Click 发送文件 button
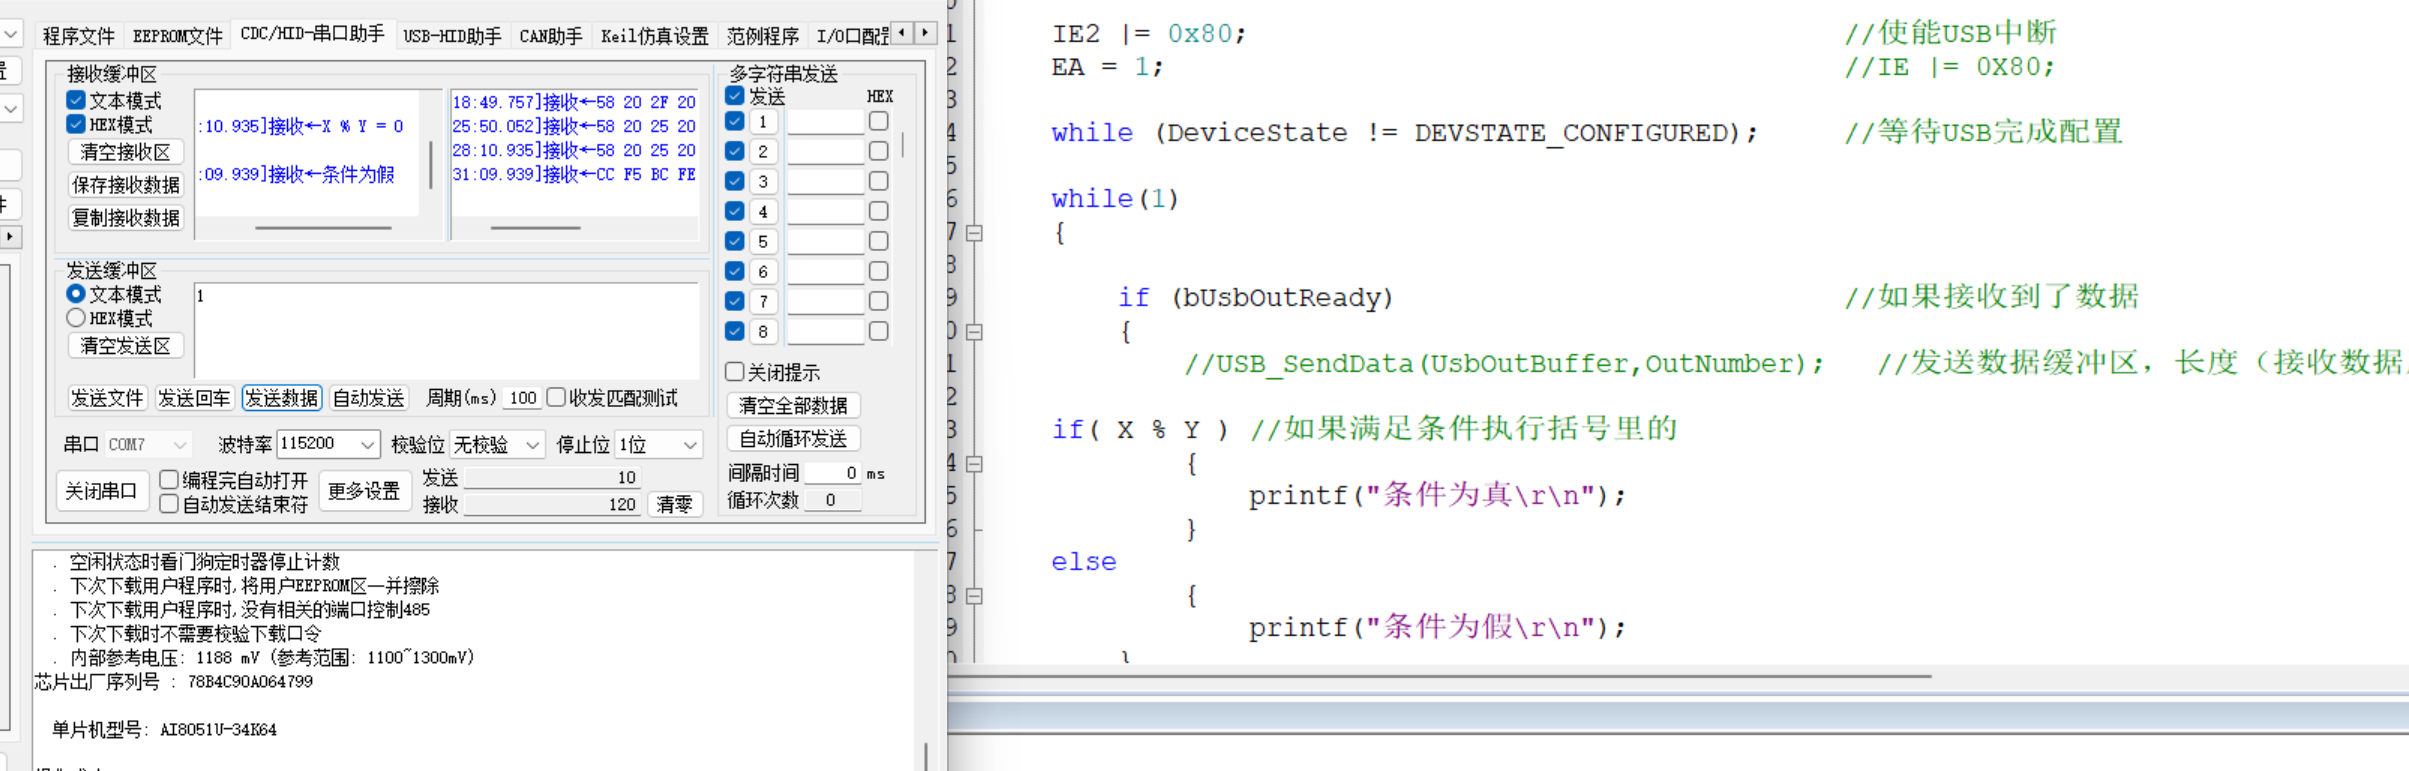Viewport: 2409px width, 771px height. (x=107, y=398)
